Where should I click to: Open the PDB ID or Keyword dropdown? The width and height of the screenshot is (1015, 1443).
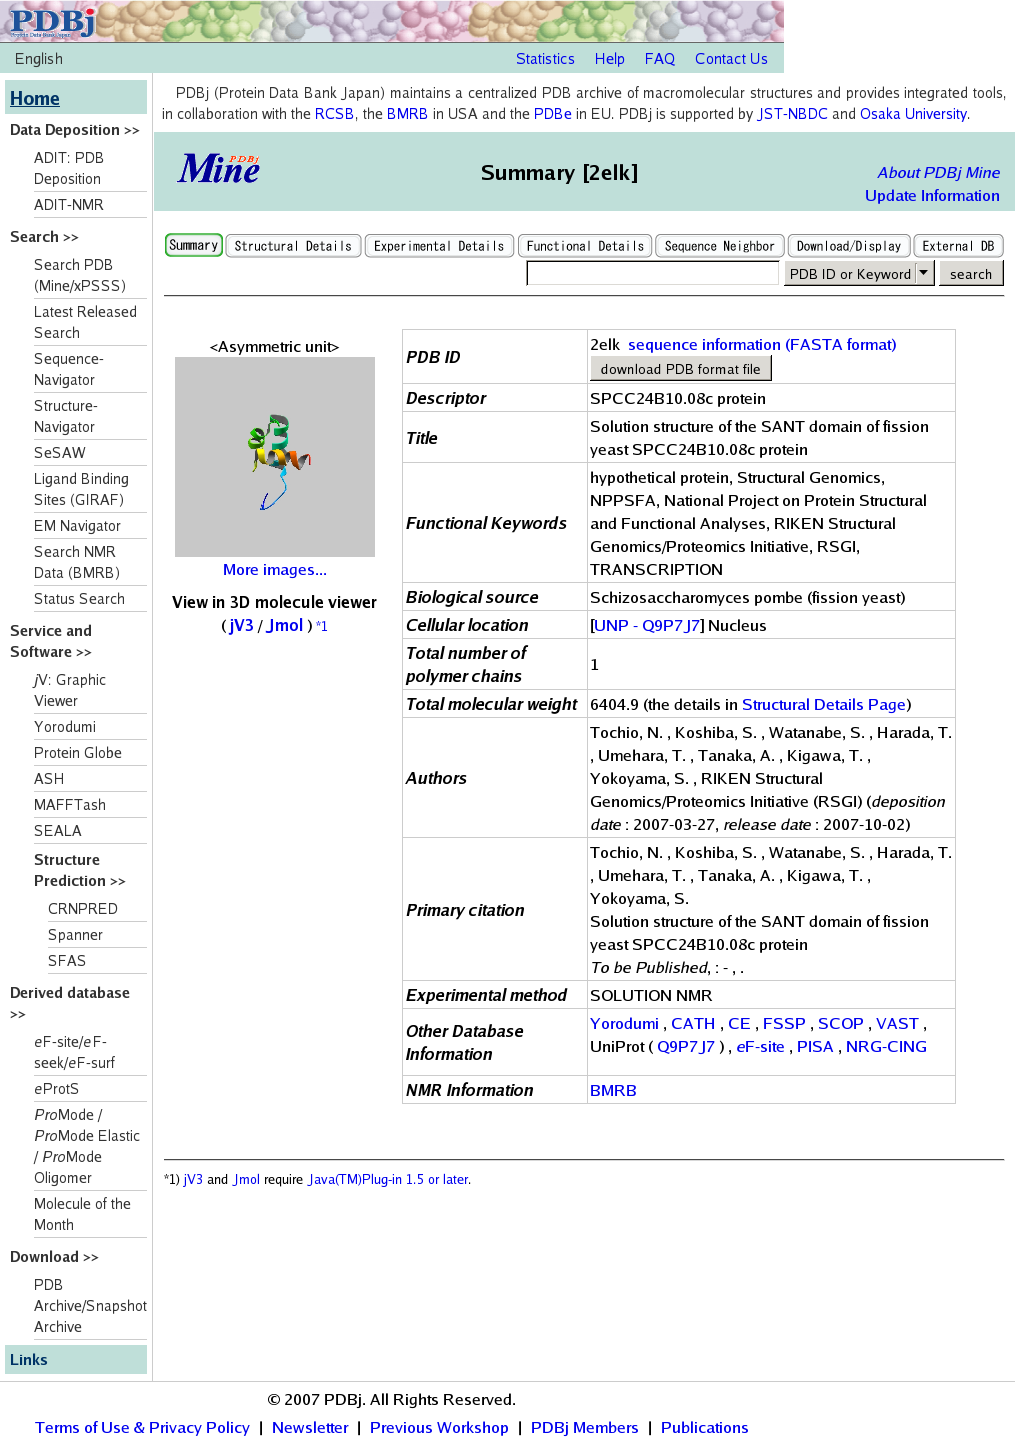(858, 273)
